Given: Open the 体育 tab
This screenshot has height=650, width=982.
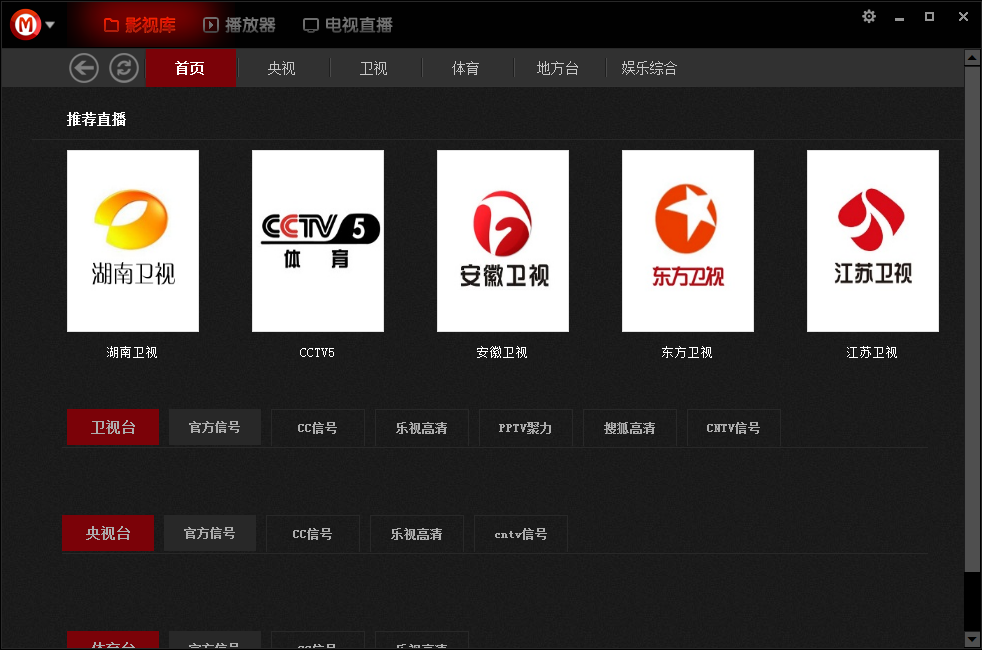Looking at the screenshot, I should click(x=467, y=68).
